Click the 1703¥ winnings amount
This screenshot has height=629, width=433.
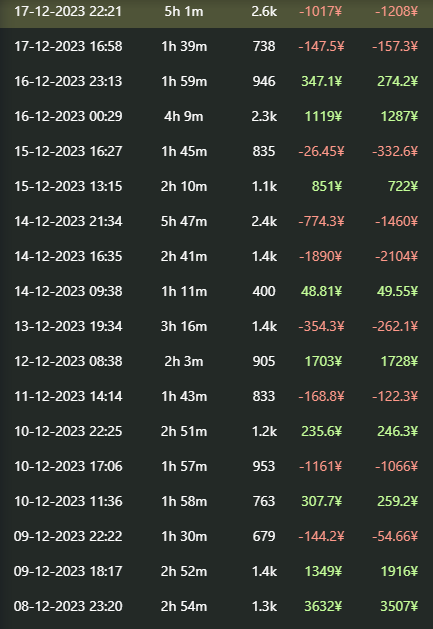(x=323, y=361)
